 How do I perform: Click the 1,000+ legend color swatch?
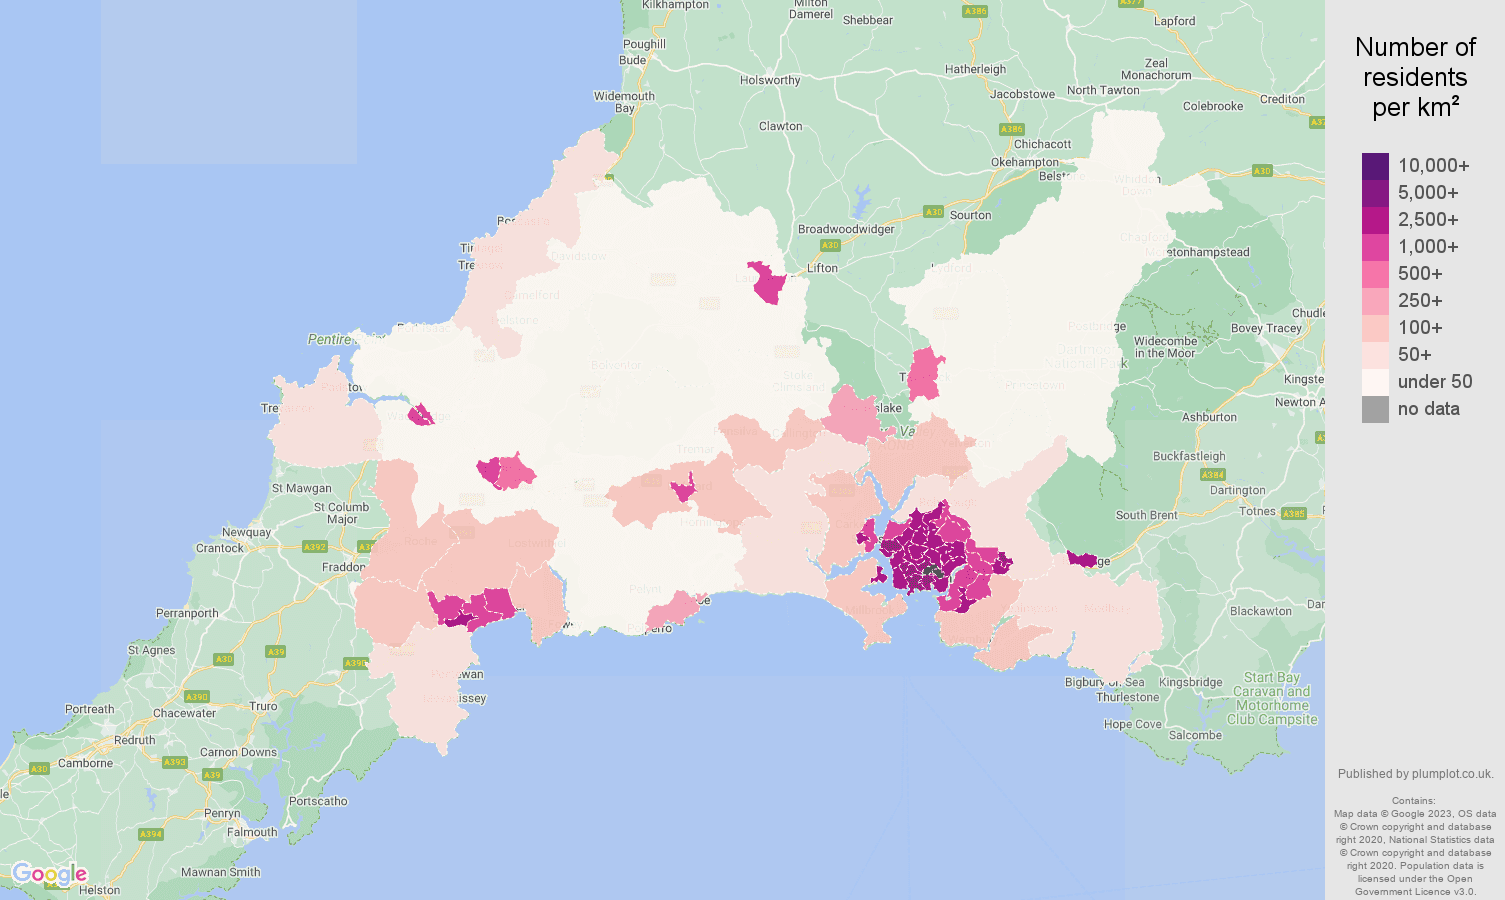tap(1375, 247)
